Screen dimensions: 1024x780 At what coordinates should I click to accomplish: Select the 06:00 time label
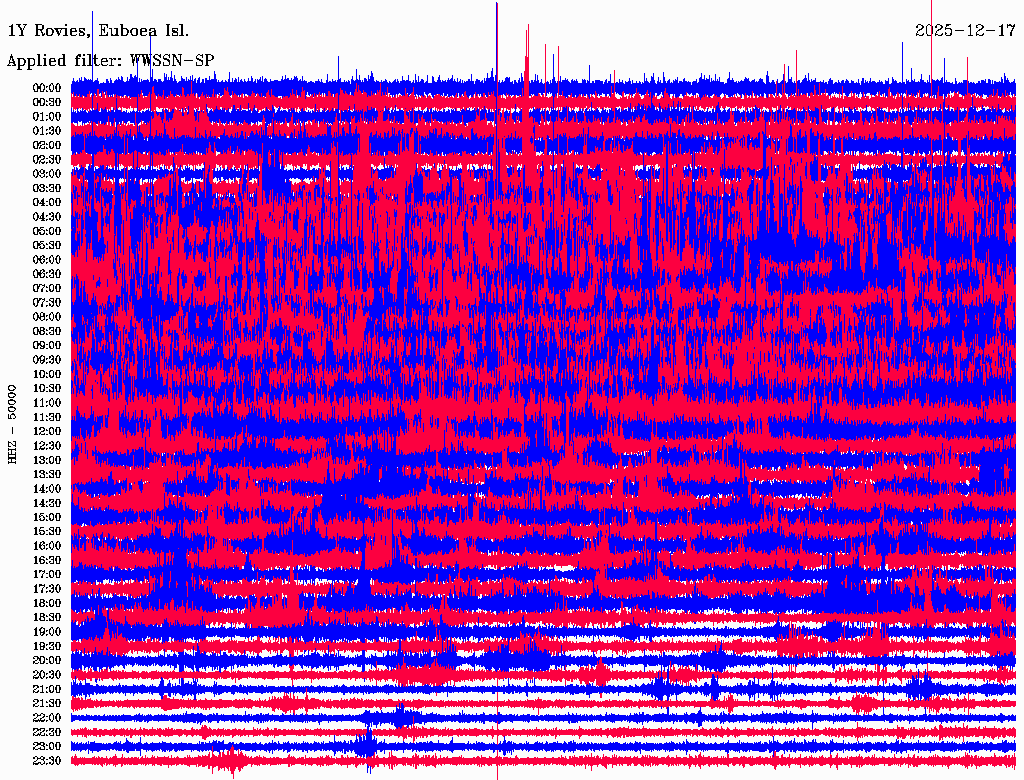[x=47, y=259]
